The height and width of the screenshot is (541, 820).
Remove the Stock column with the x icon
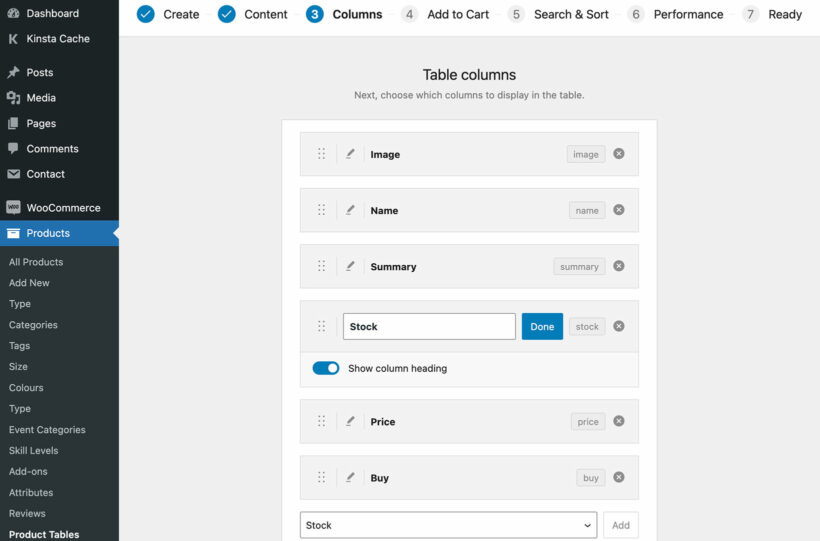pos(619,326)
